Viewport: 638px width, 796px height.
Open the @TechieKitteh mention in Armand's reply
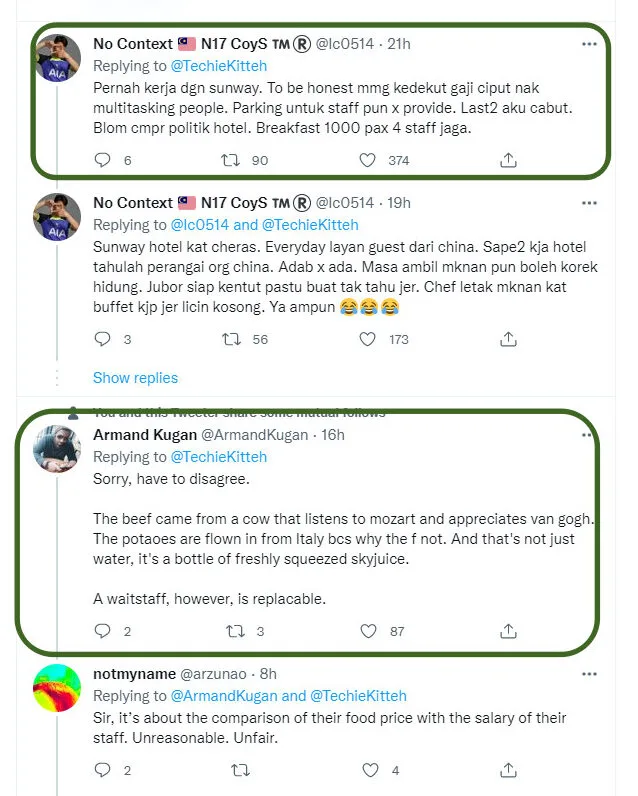point(218,457)
